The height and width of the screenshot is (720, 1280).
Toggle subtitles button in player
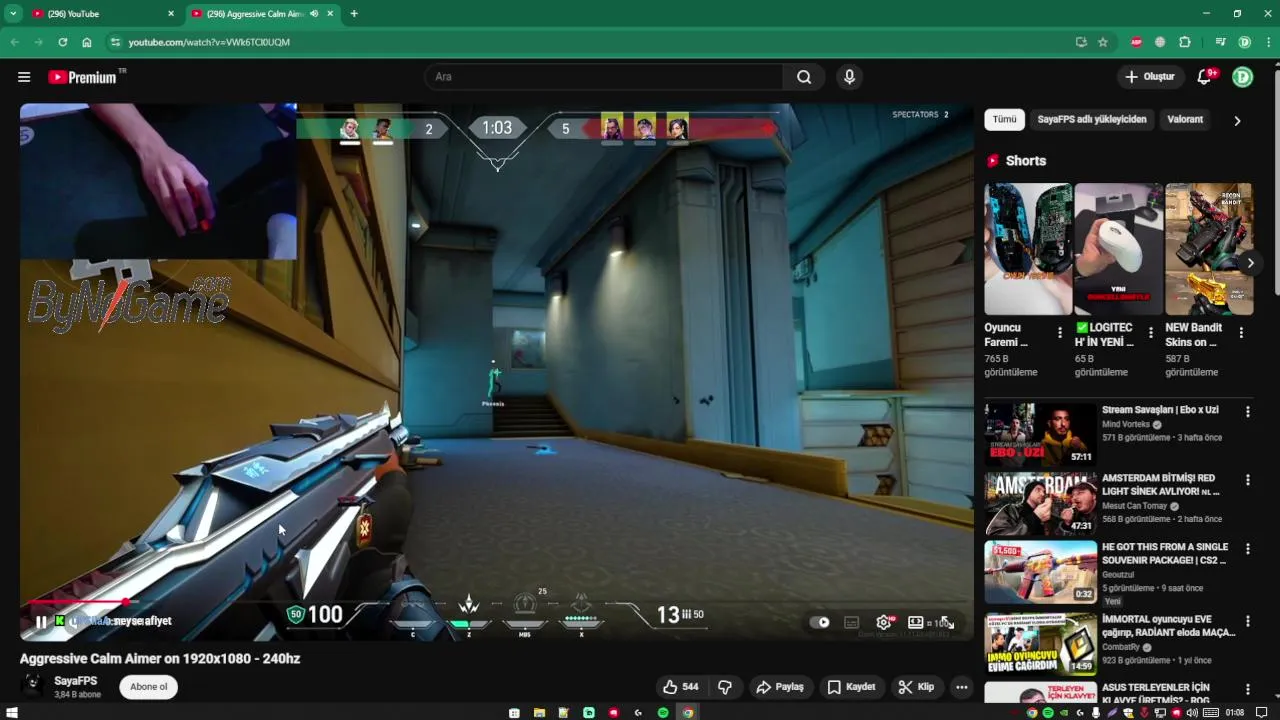coord(852,622)
